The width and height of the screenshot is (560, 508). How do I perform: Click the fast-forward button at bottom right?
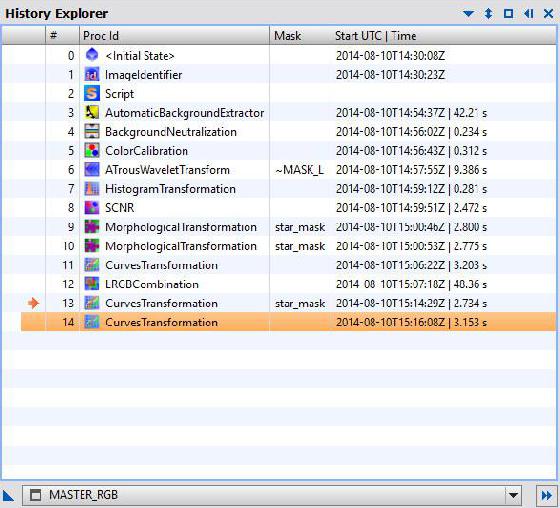click(x=546, y=495)
